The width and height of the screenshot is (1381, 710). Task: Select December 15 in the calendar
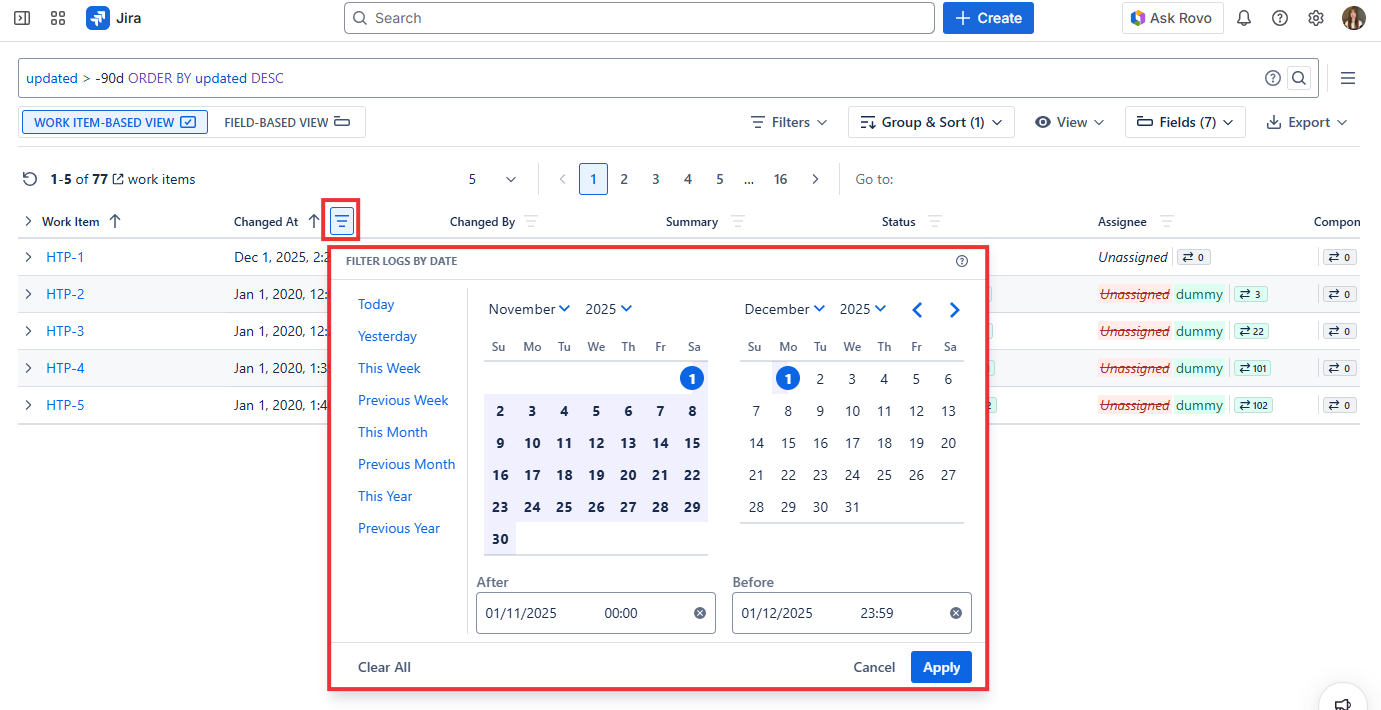coord(788,443)
